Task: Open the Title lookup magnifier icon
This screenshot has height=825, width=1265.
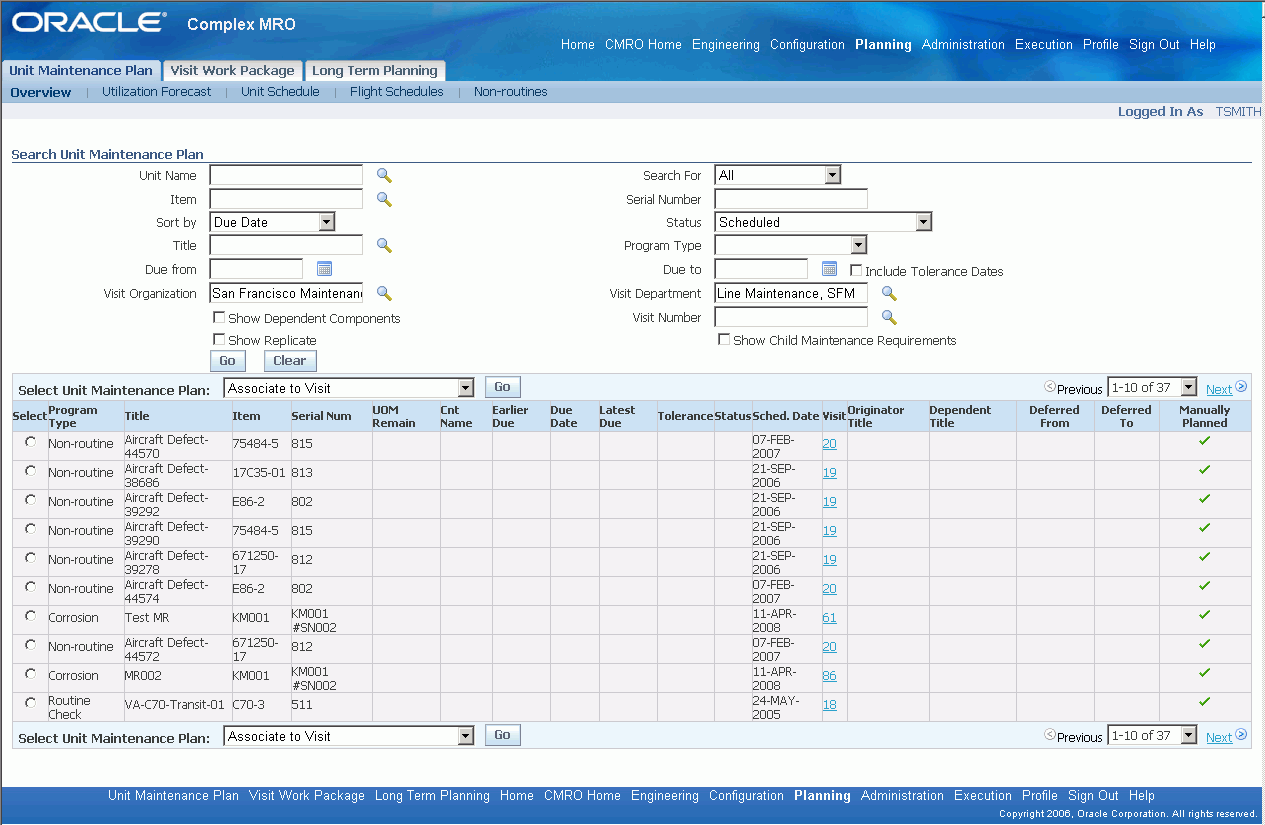Action: click(x=384, y=245)
